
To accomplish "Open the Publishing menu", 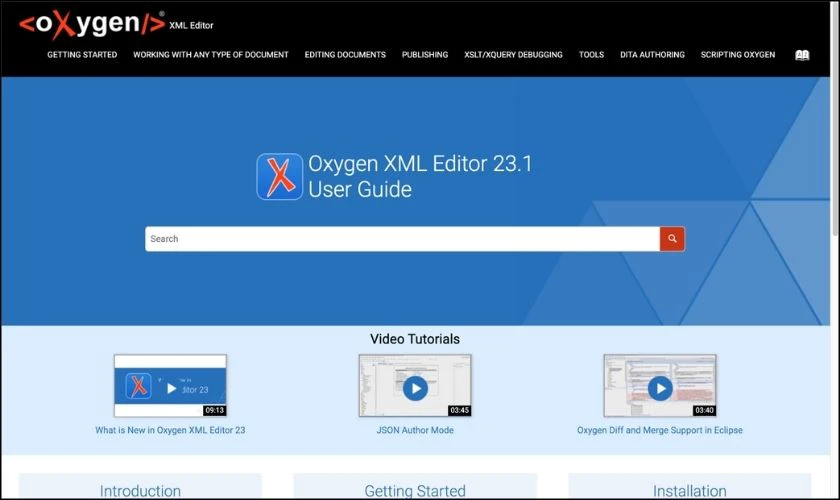I will click(425, 55).
